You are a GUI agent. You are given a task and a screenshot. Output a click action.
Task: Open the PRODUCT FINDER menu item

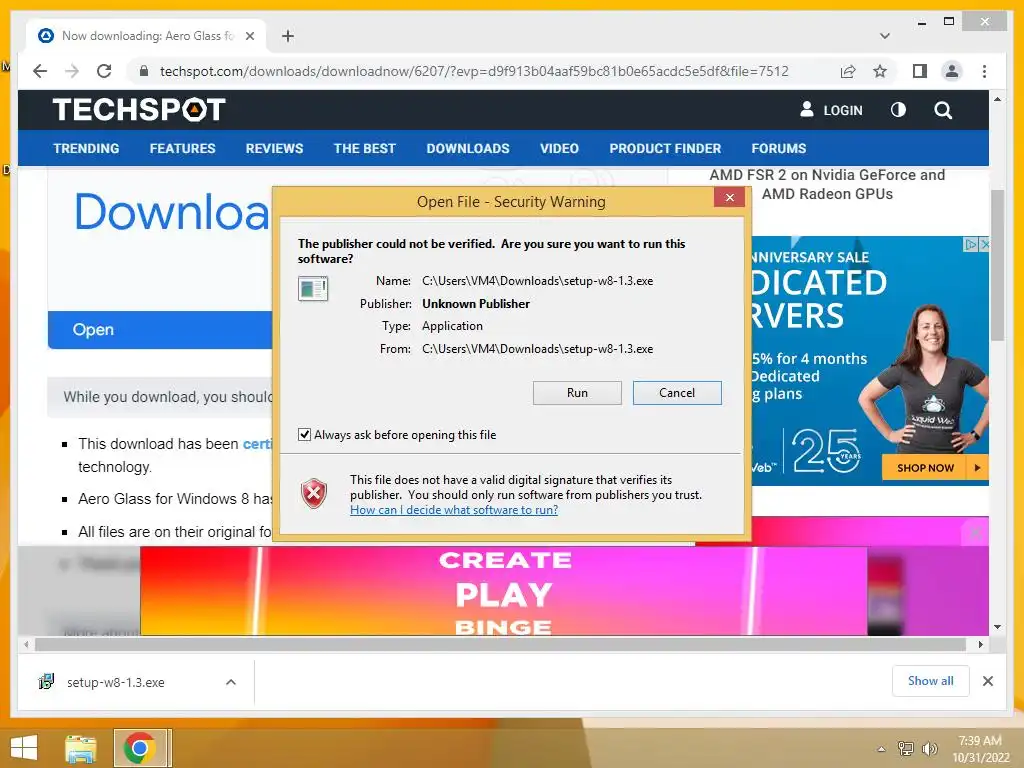click(x=665, y=148)
